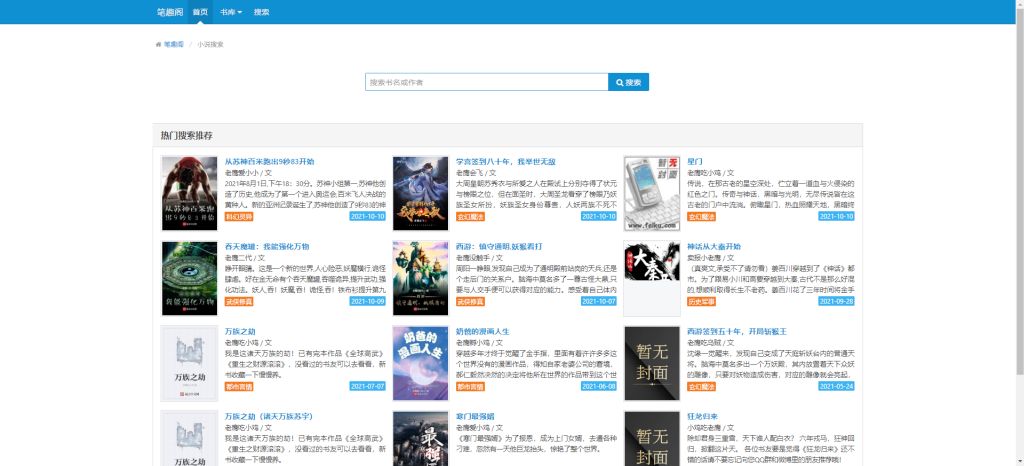Click the 2021-10-07 date badge
This screenshot has height=466, width=1024.
[x=599, y=302]
